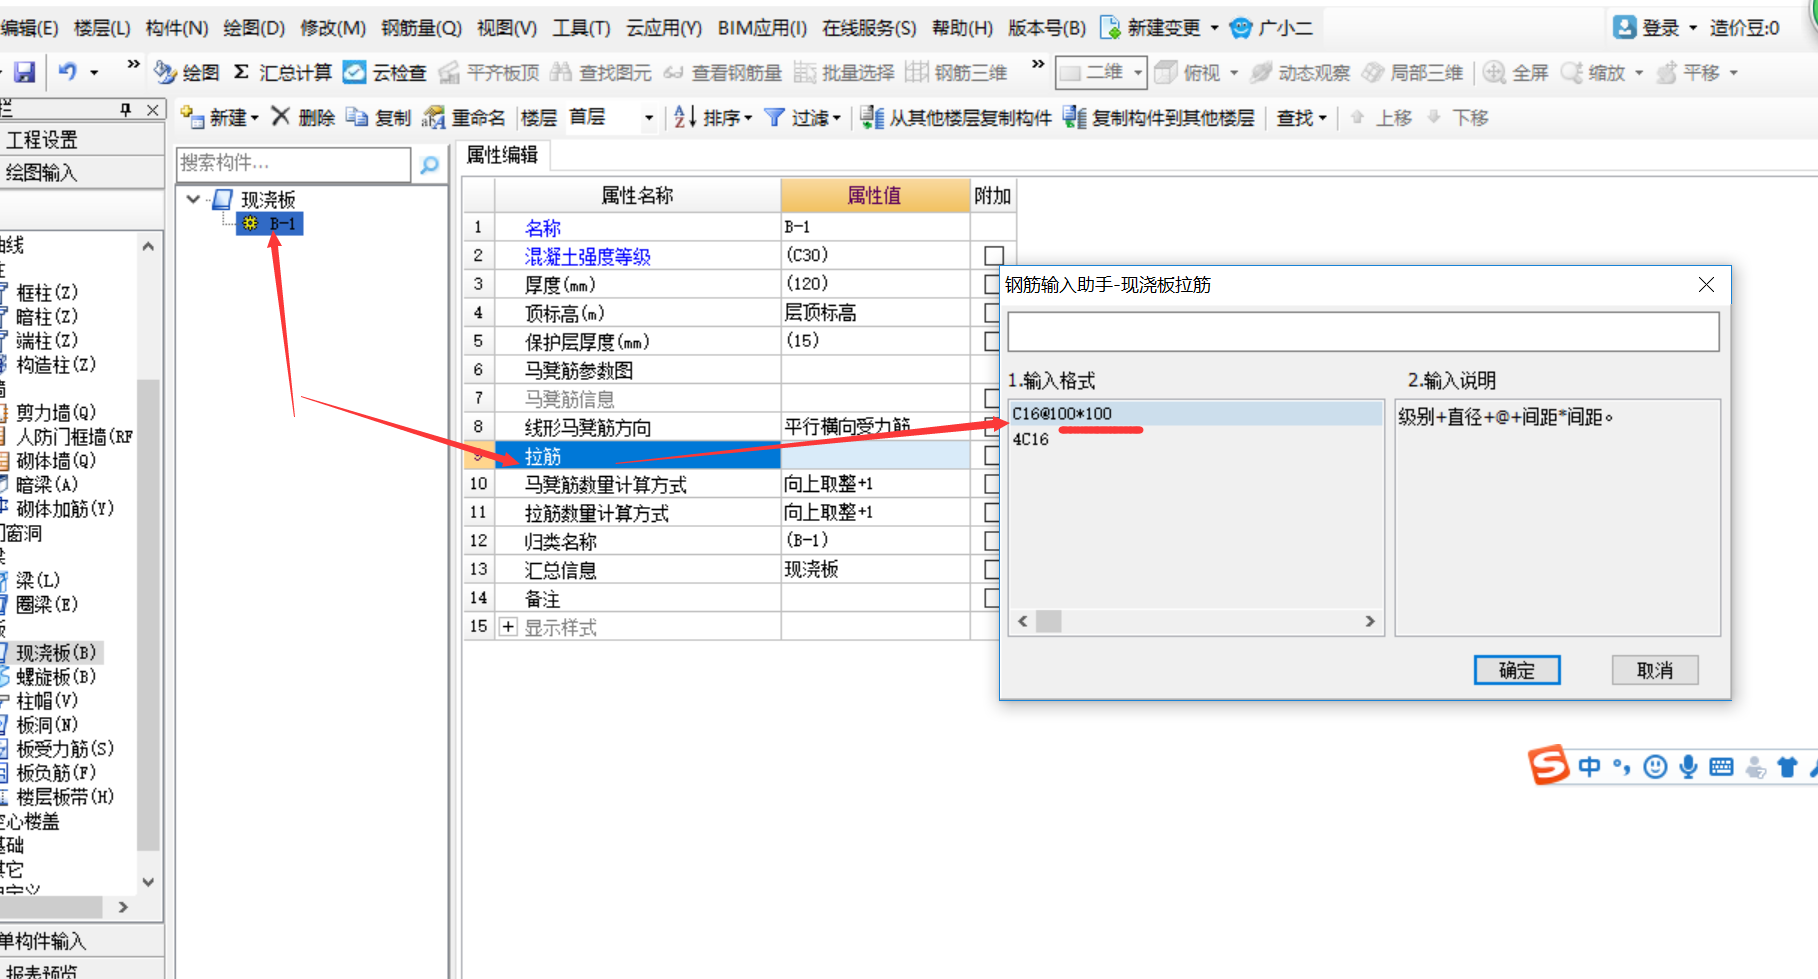
Task: Cancel dialog with 取消
Action: click(x=1655, y=670)
